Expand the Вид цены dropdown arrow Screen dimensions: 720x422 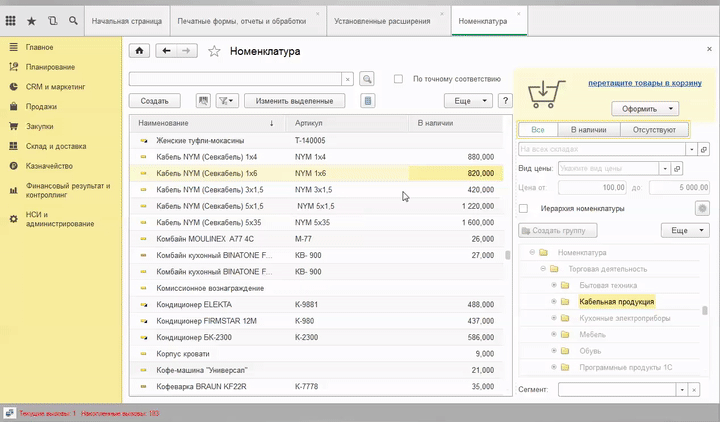point(665,169)
